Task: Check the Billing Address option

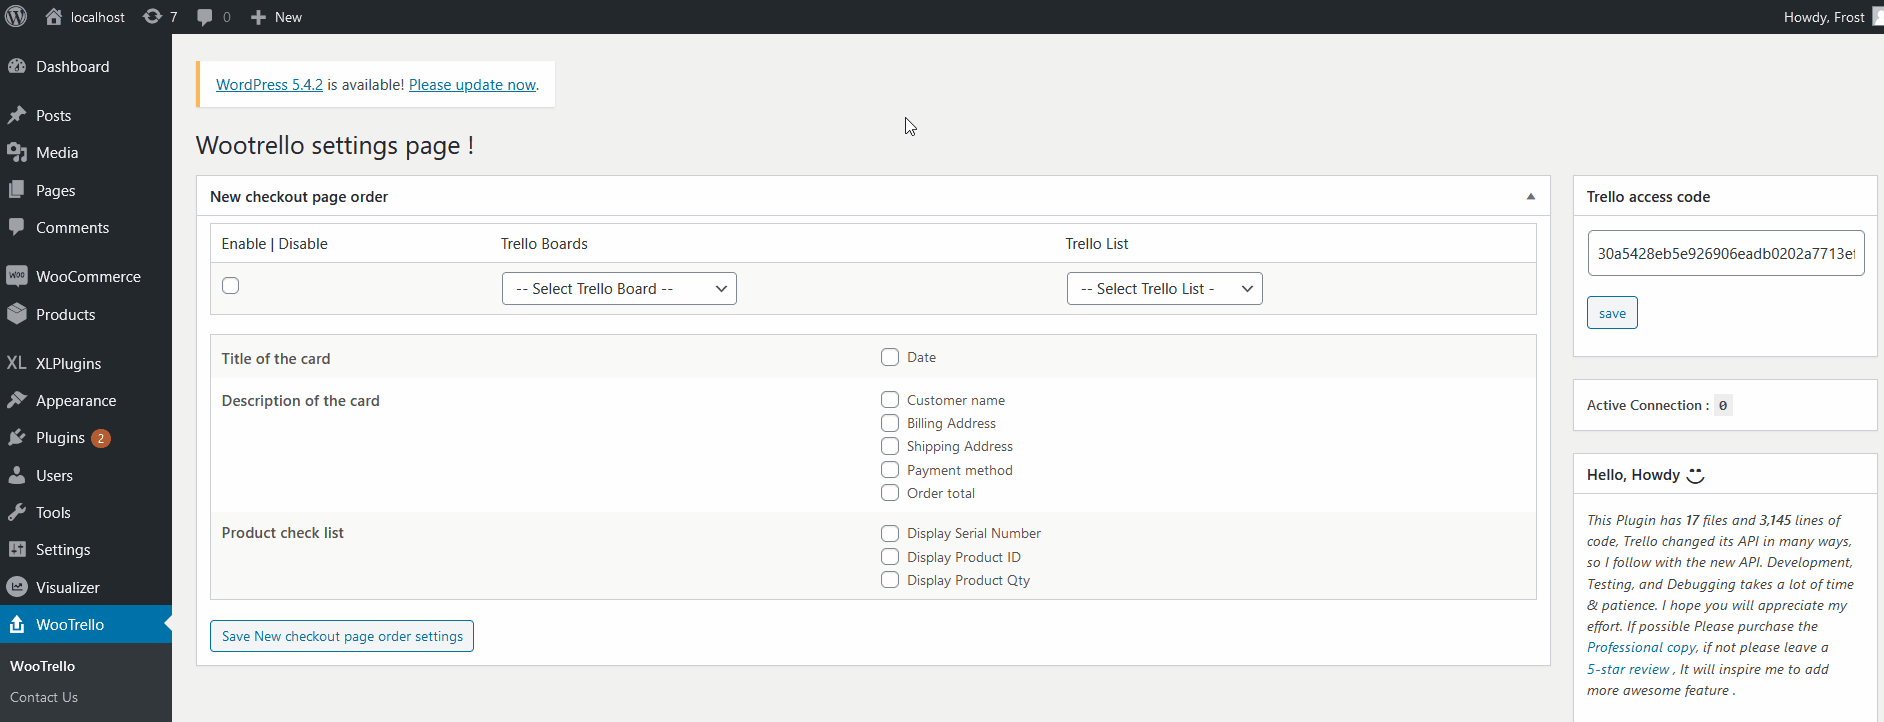Action: [890, 423]
